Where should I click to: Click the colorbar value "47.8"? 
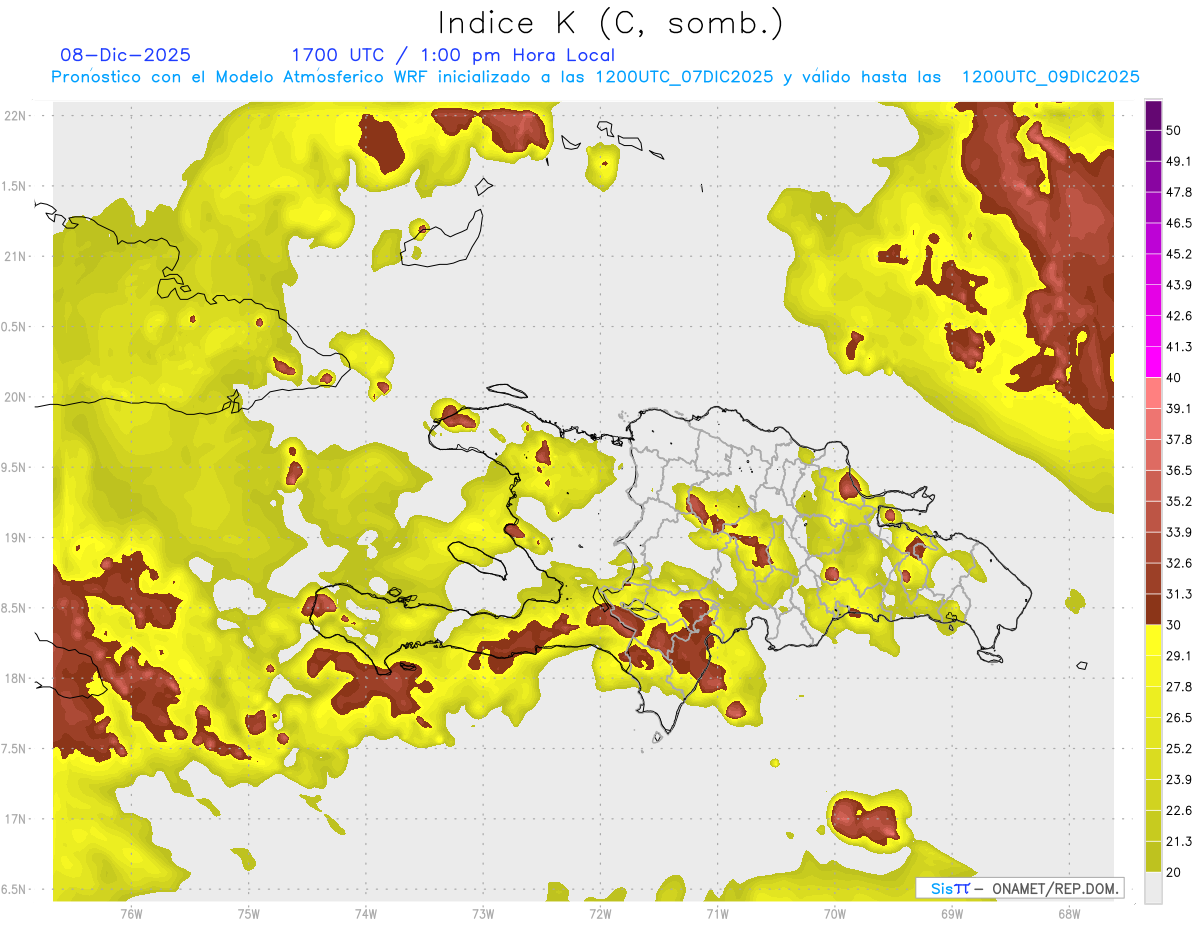1179,192
